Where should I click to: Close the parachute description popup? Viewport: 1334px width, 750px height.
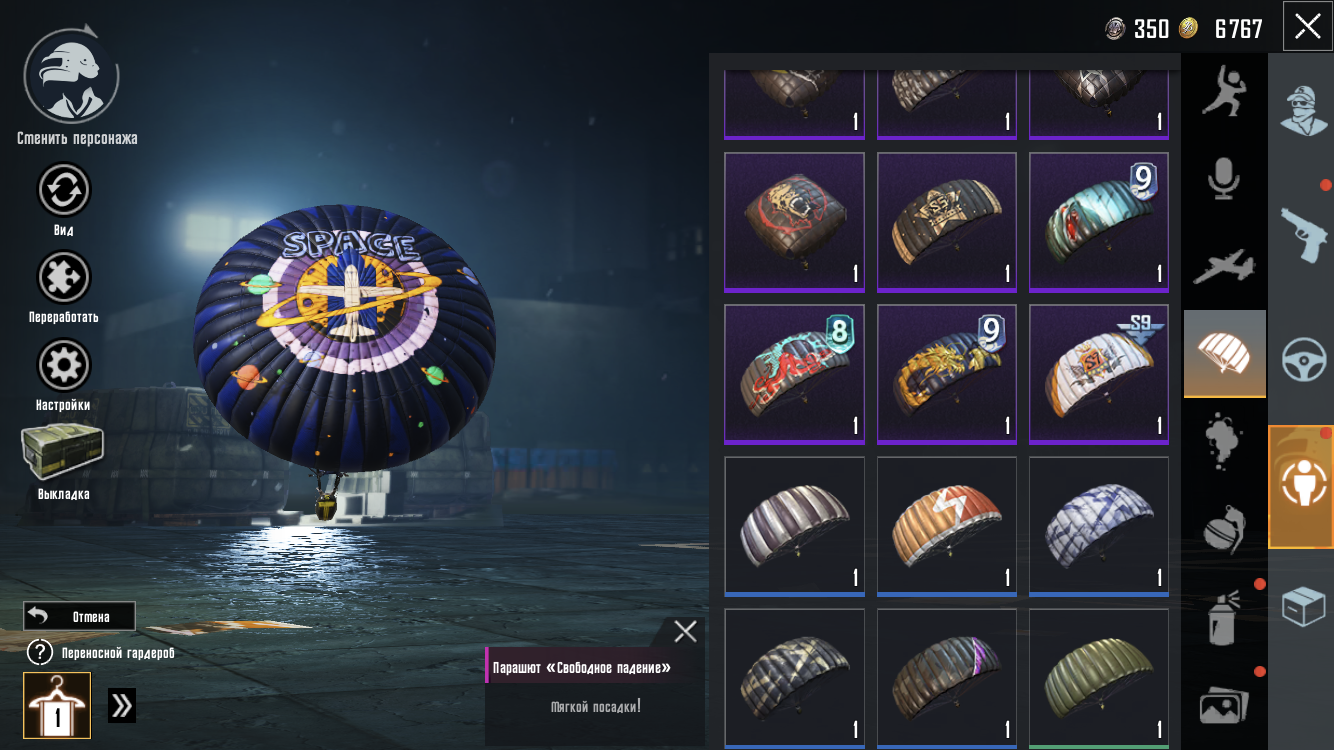pos(685,631)
